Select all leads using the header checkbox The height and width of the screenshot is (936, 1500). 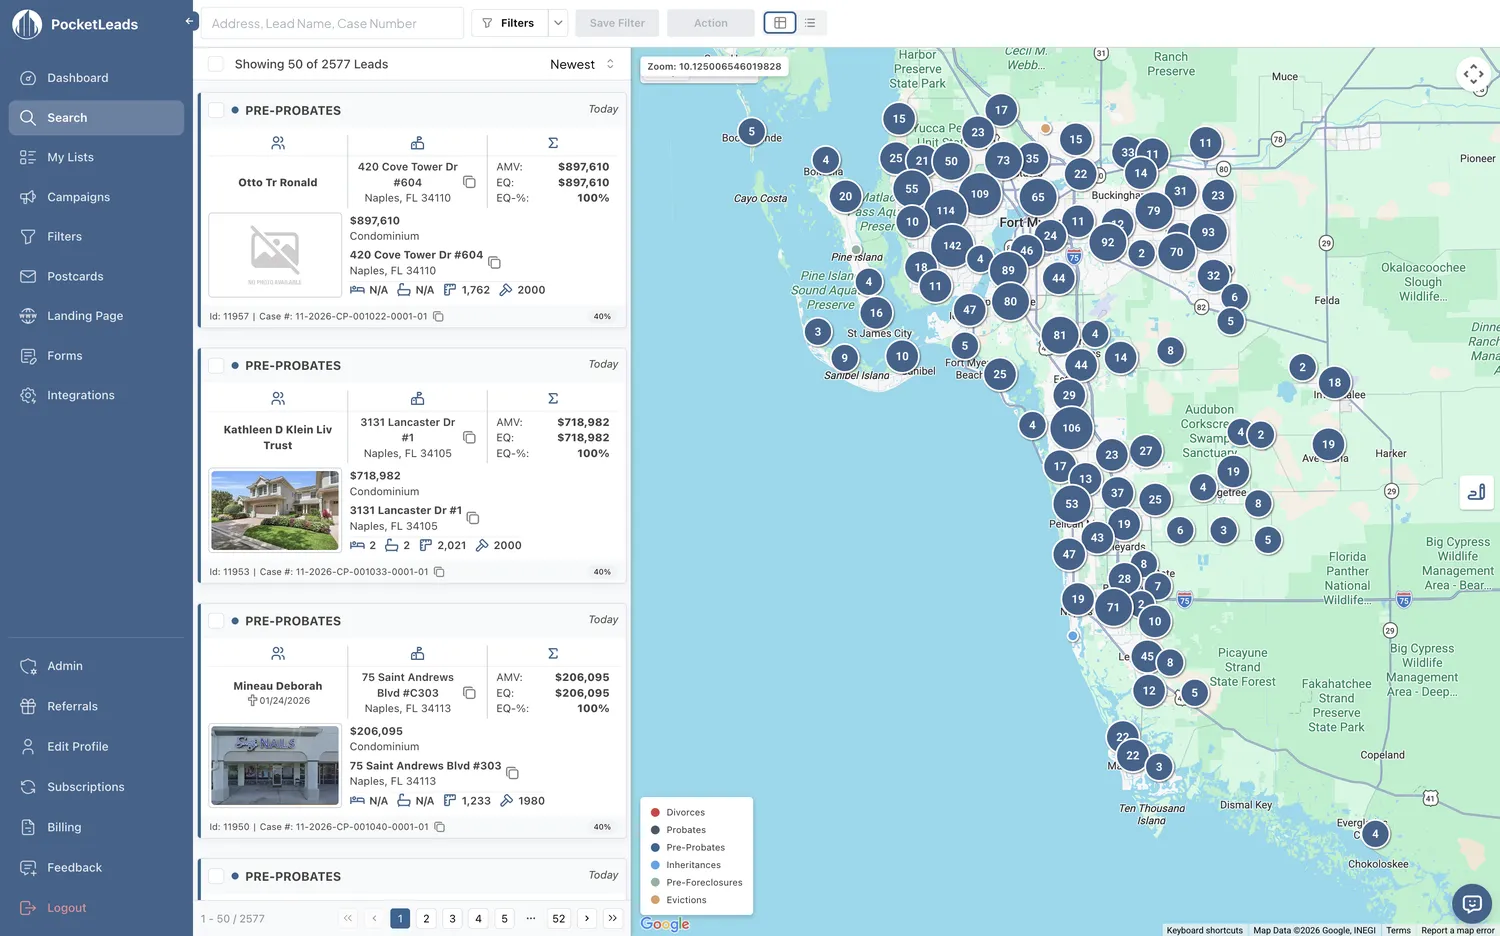click(215, 63)
